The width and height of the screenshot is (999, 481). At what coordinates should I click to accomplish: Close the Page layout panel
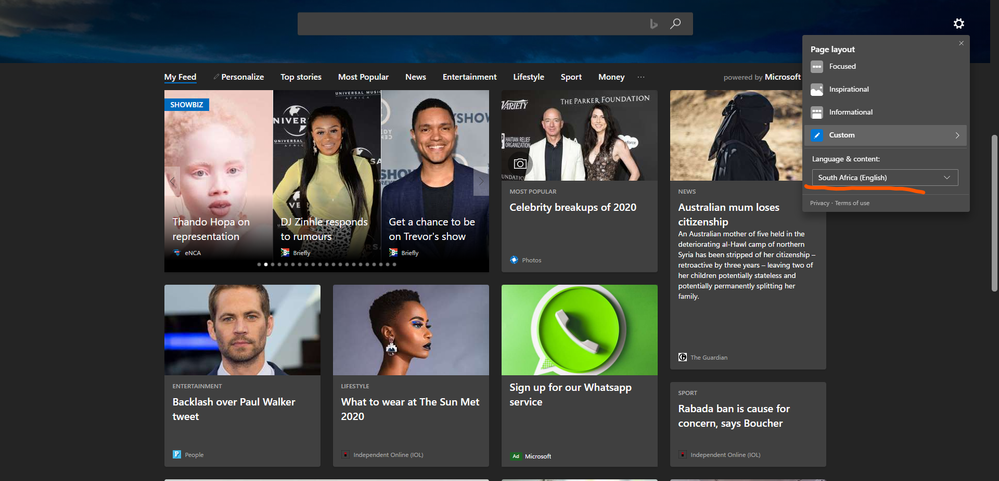coord(961,43)
